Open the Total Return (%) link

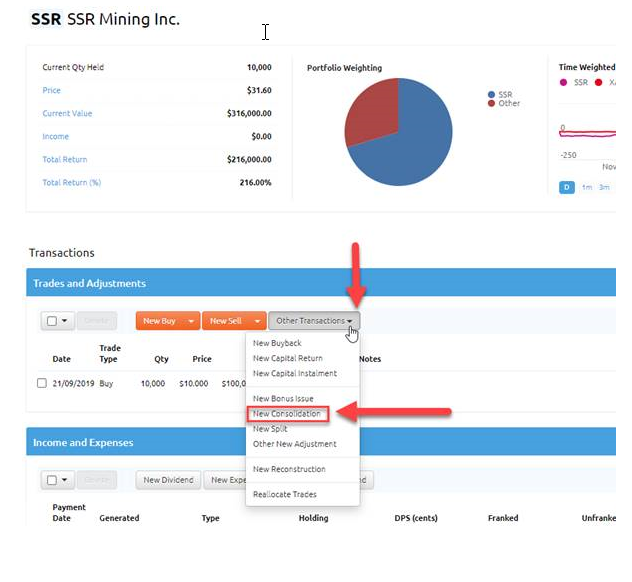coord(72,183)
